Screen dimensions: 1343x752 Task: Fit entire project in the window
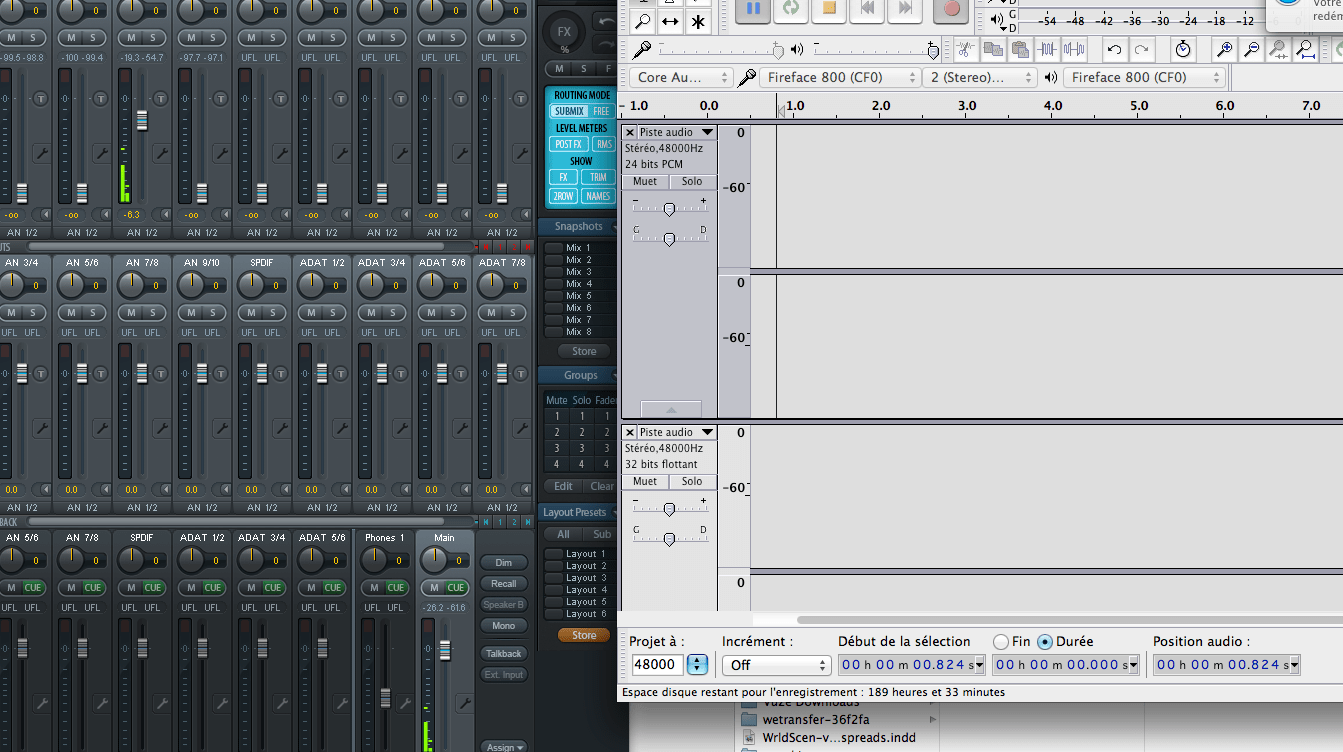point(1305,49)
